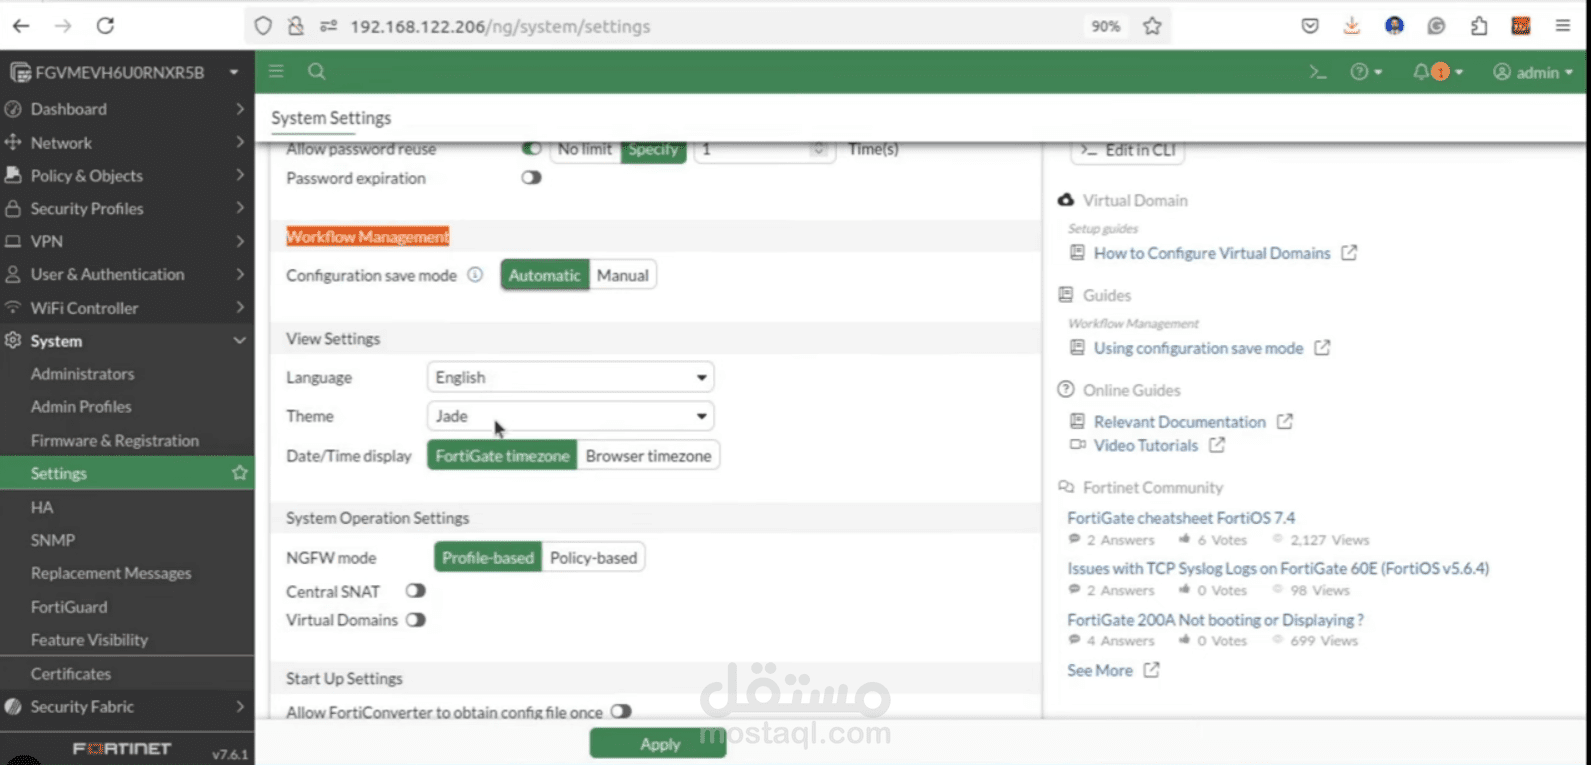Image resolution: width=1591 pixels, height=765 pixels.
Task: Click the Network icon in sidebar
Action: pyautogui.click(x=13, y=143)
